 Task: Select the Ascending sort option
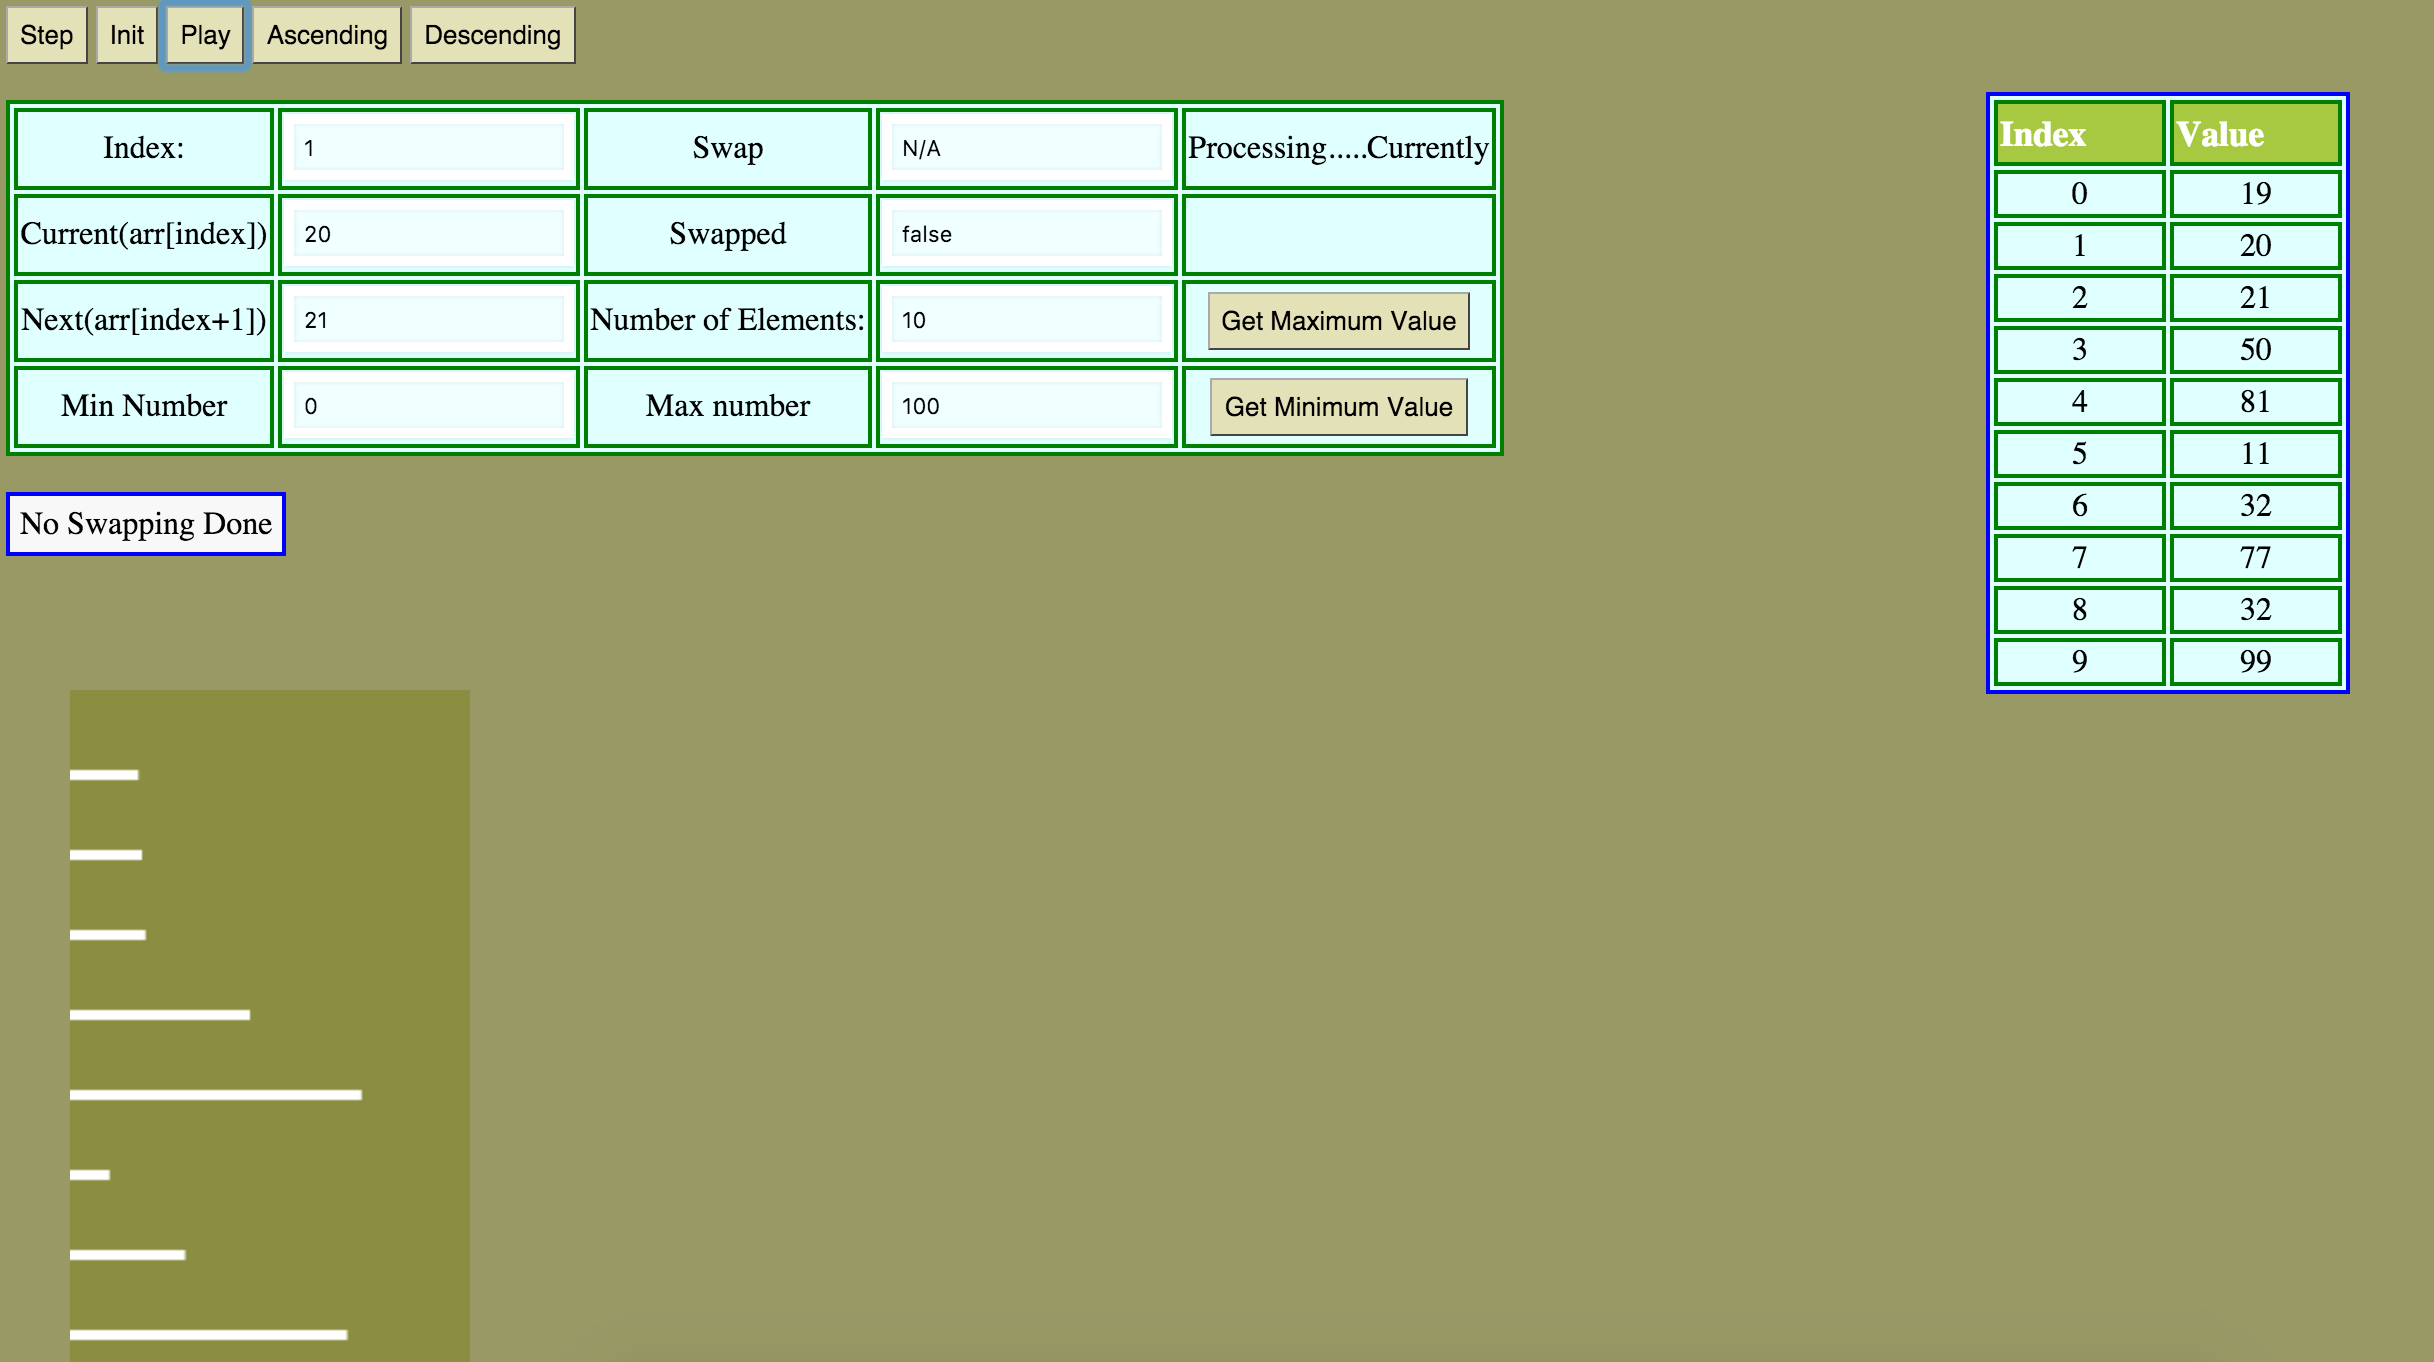[326, 35]
